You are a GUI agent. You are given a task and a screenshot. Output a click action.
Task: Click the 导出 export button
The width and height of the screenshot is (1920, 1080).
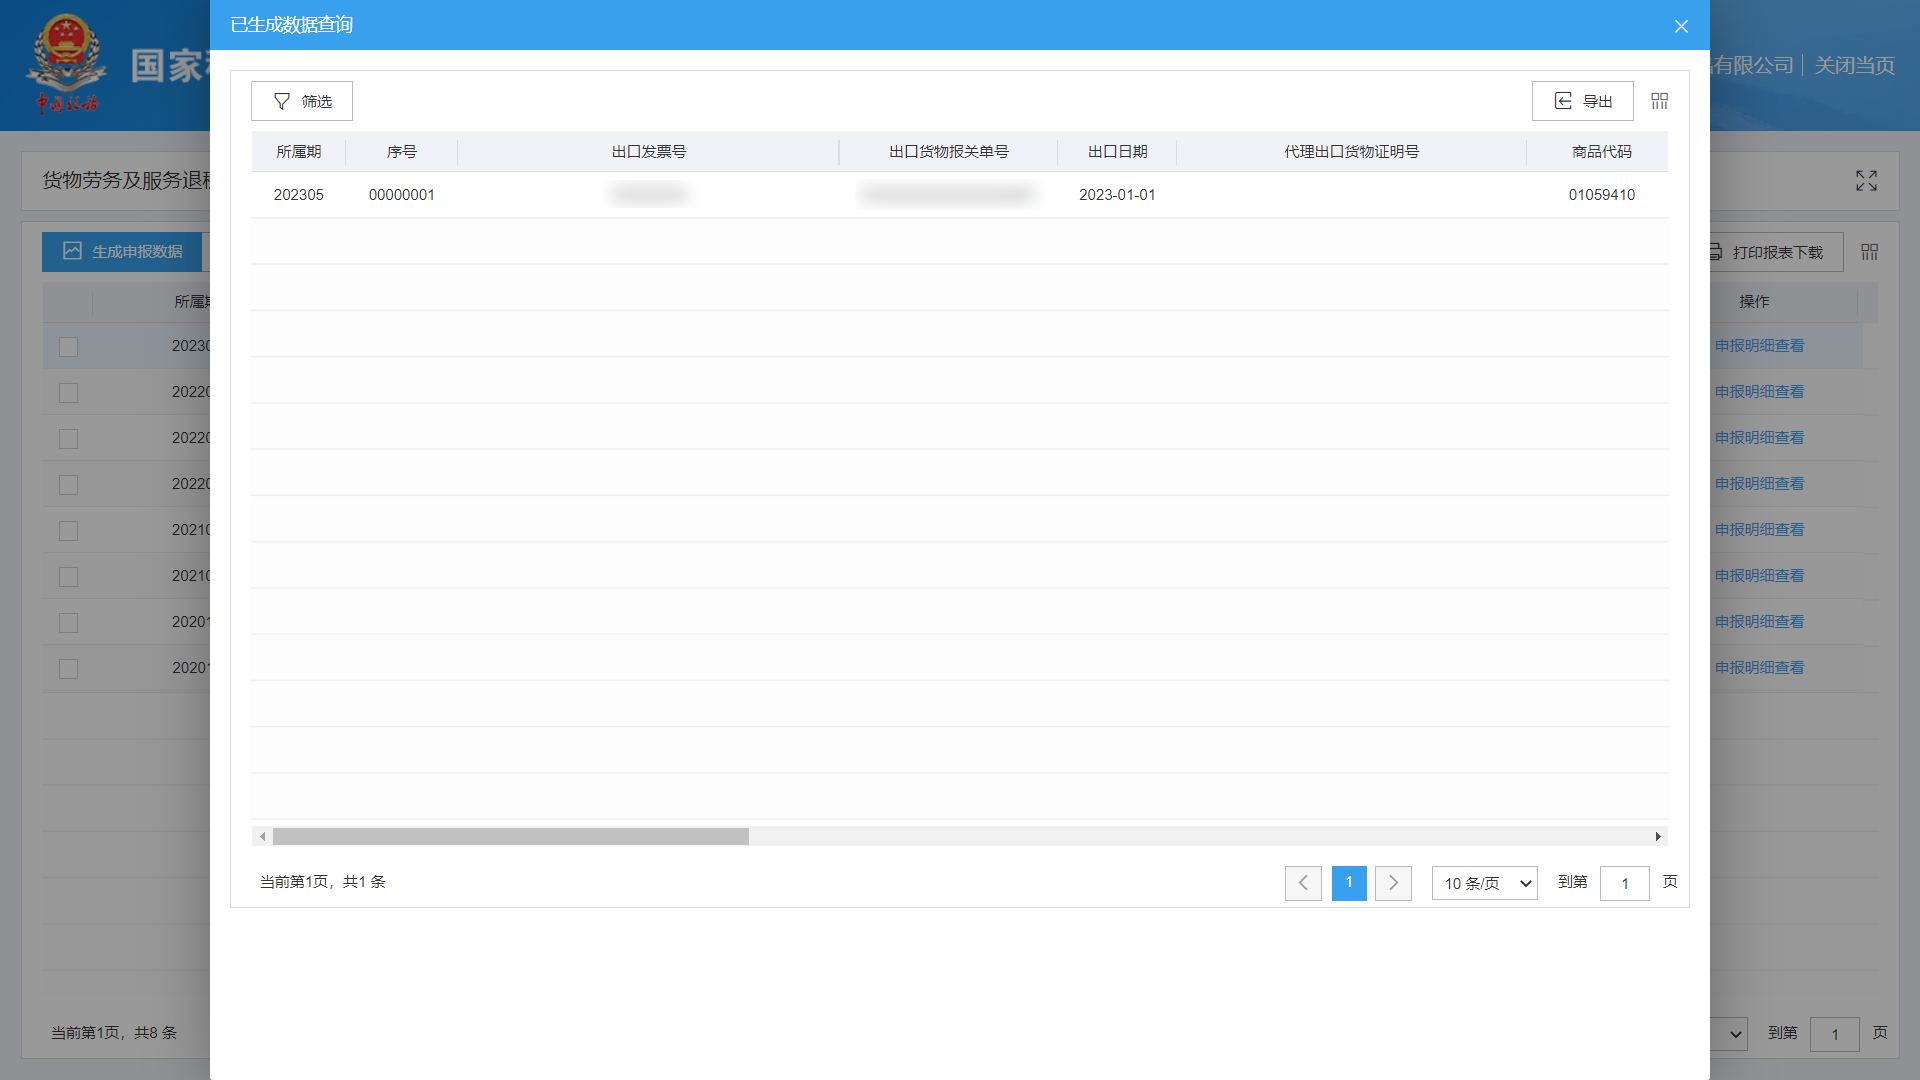pyautogui.click(x=1582, y=101)
